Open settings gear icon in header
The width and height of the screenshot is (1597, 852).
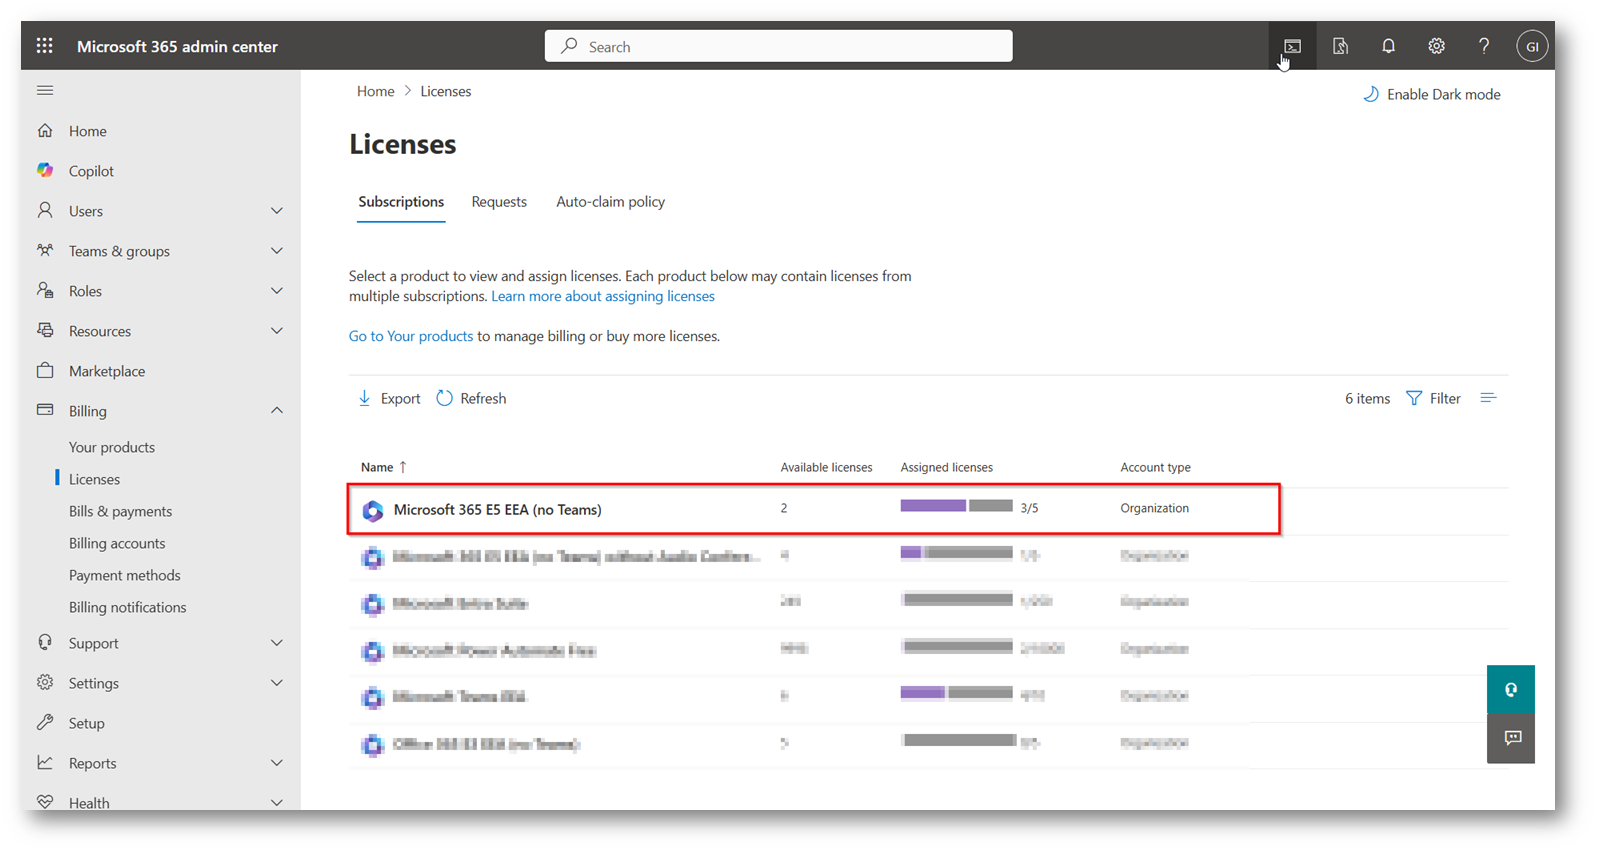click(1436, 46)
